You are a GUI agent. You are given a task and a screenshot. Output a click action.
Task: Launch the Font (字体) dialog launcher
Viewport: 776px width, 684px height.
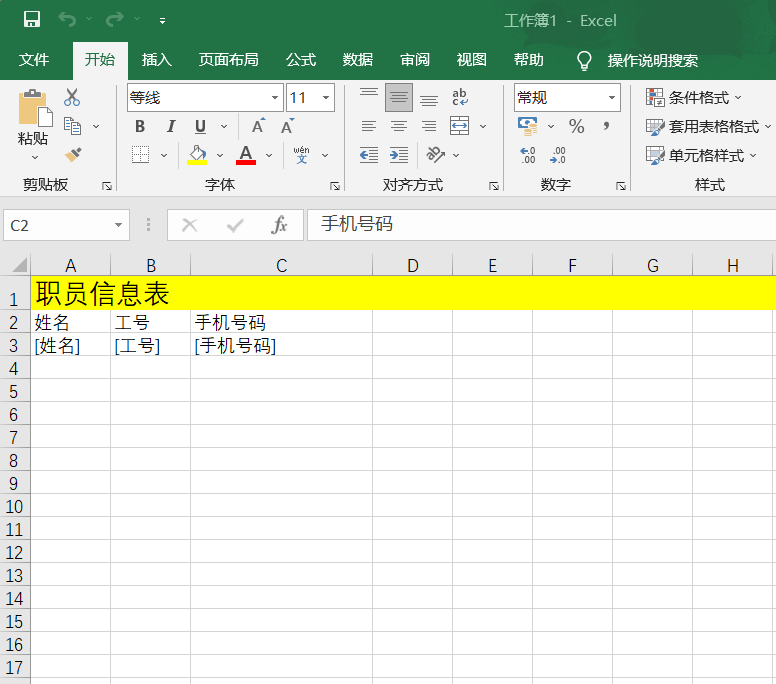pyautogui.click(x=335, y=186)
